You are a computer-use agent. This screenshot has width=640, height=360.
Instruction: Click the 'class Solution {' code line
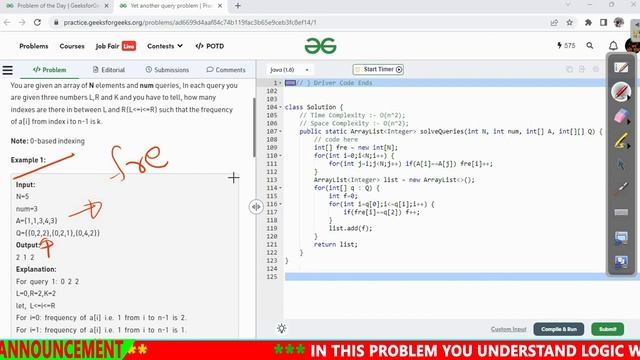314,107
